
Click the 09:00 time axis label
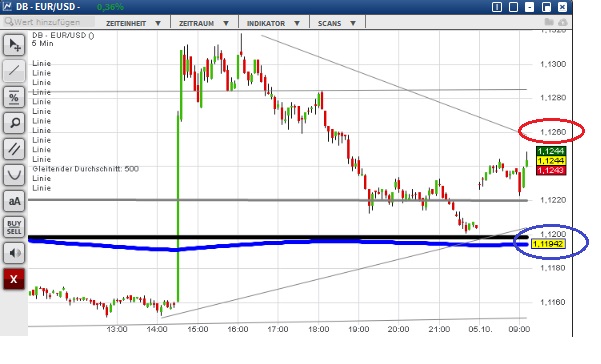click(519, 329)
